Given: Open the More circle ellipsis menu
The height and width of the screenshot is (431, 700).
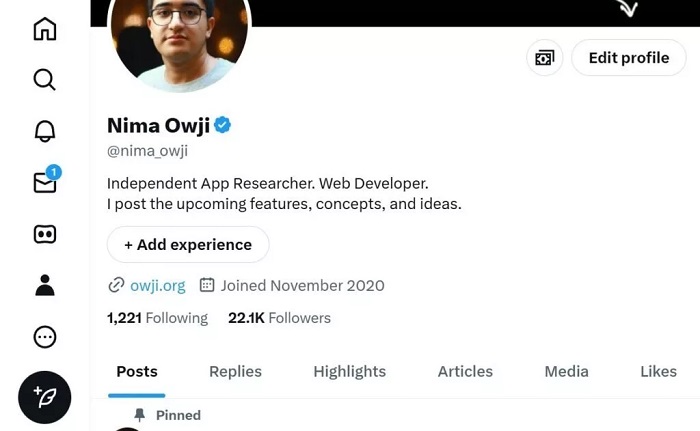Looking at the screenshot, I should [45, 337].
